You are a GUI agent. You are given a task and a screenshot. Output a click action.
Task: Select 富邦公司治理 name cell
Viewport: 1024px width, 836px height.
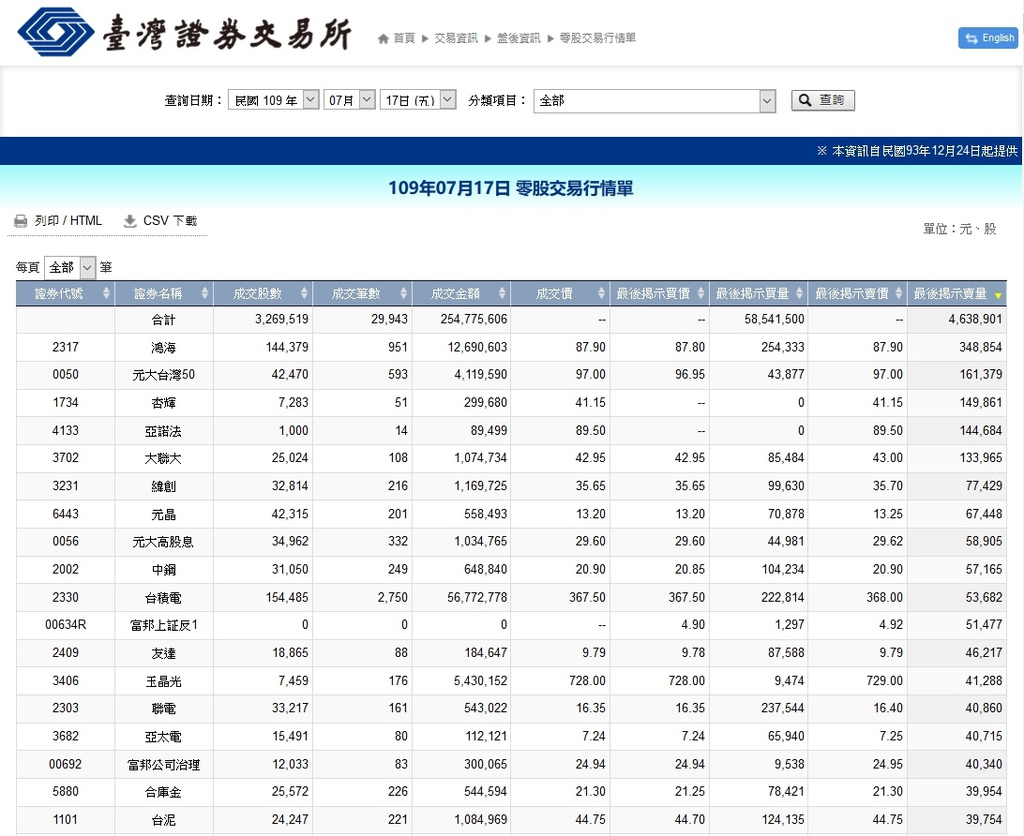tap(164, 764)
